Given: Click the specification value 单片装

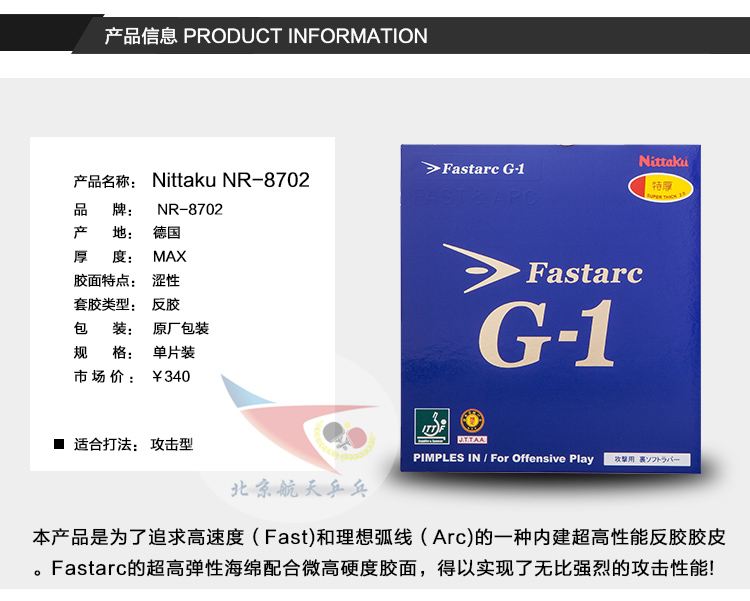Looking at the screenshot, I should point(174,353).
